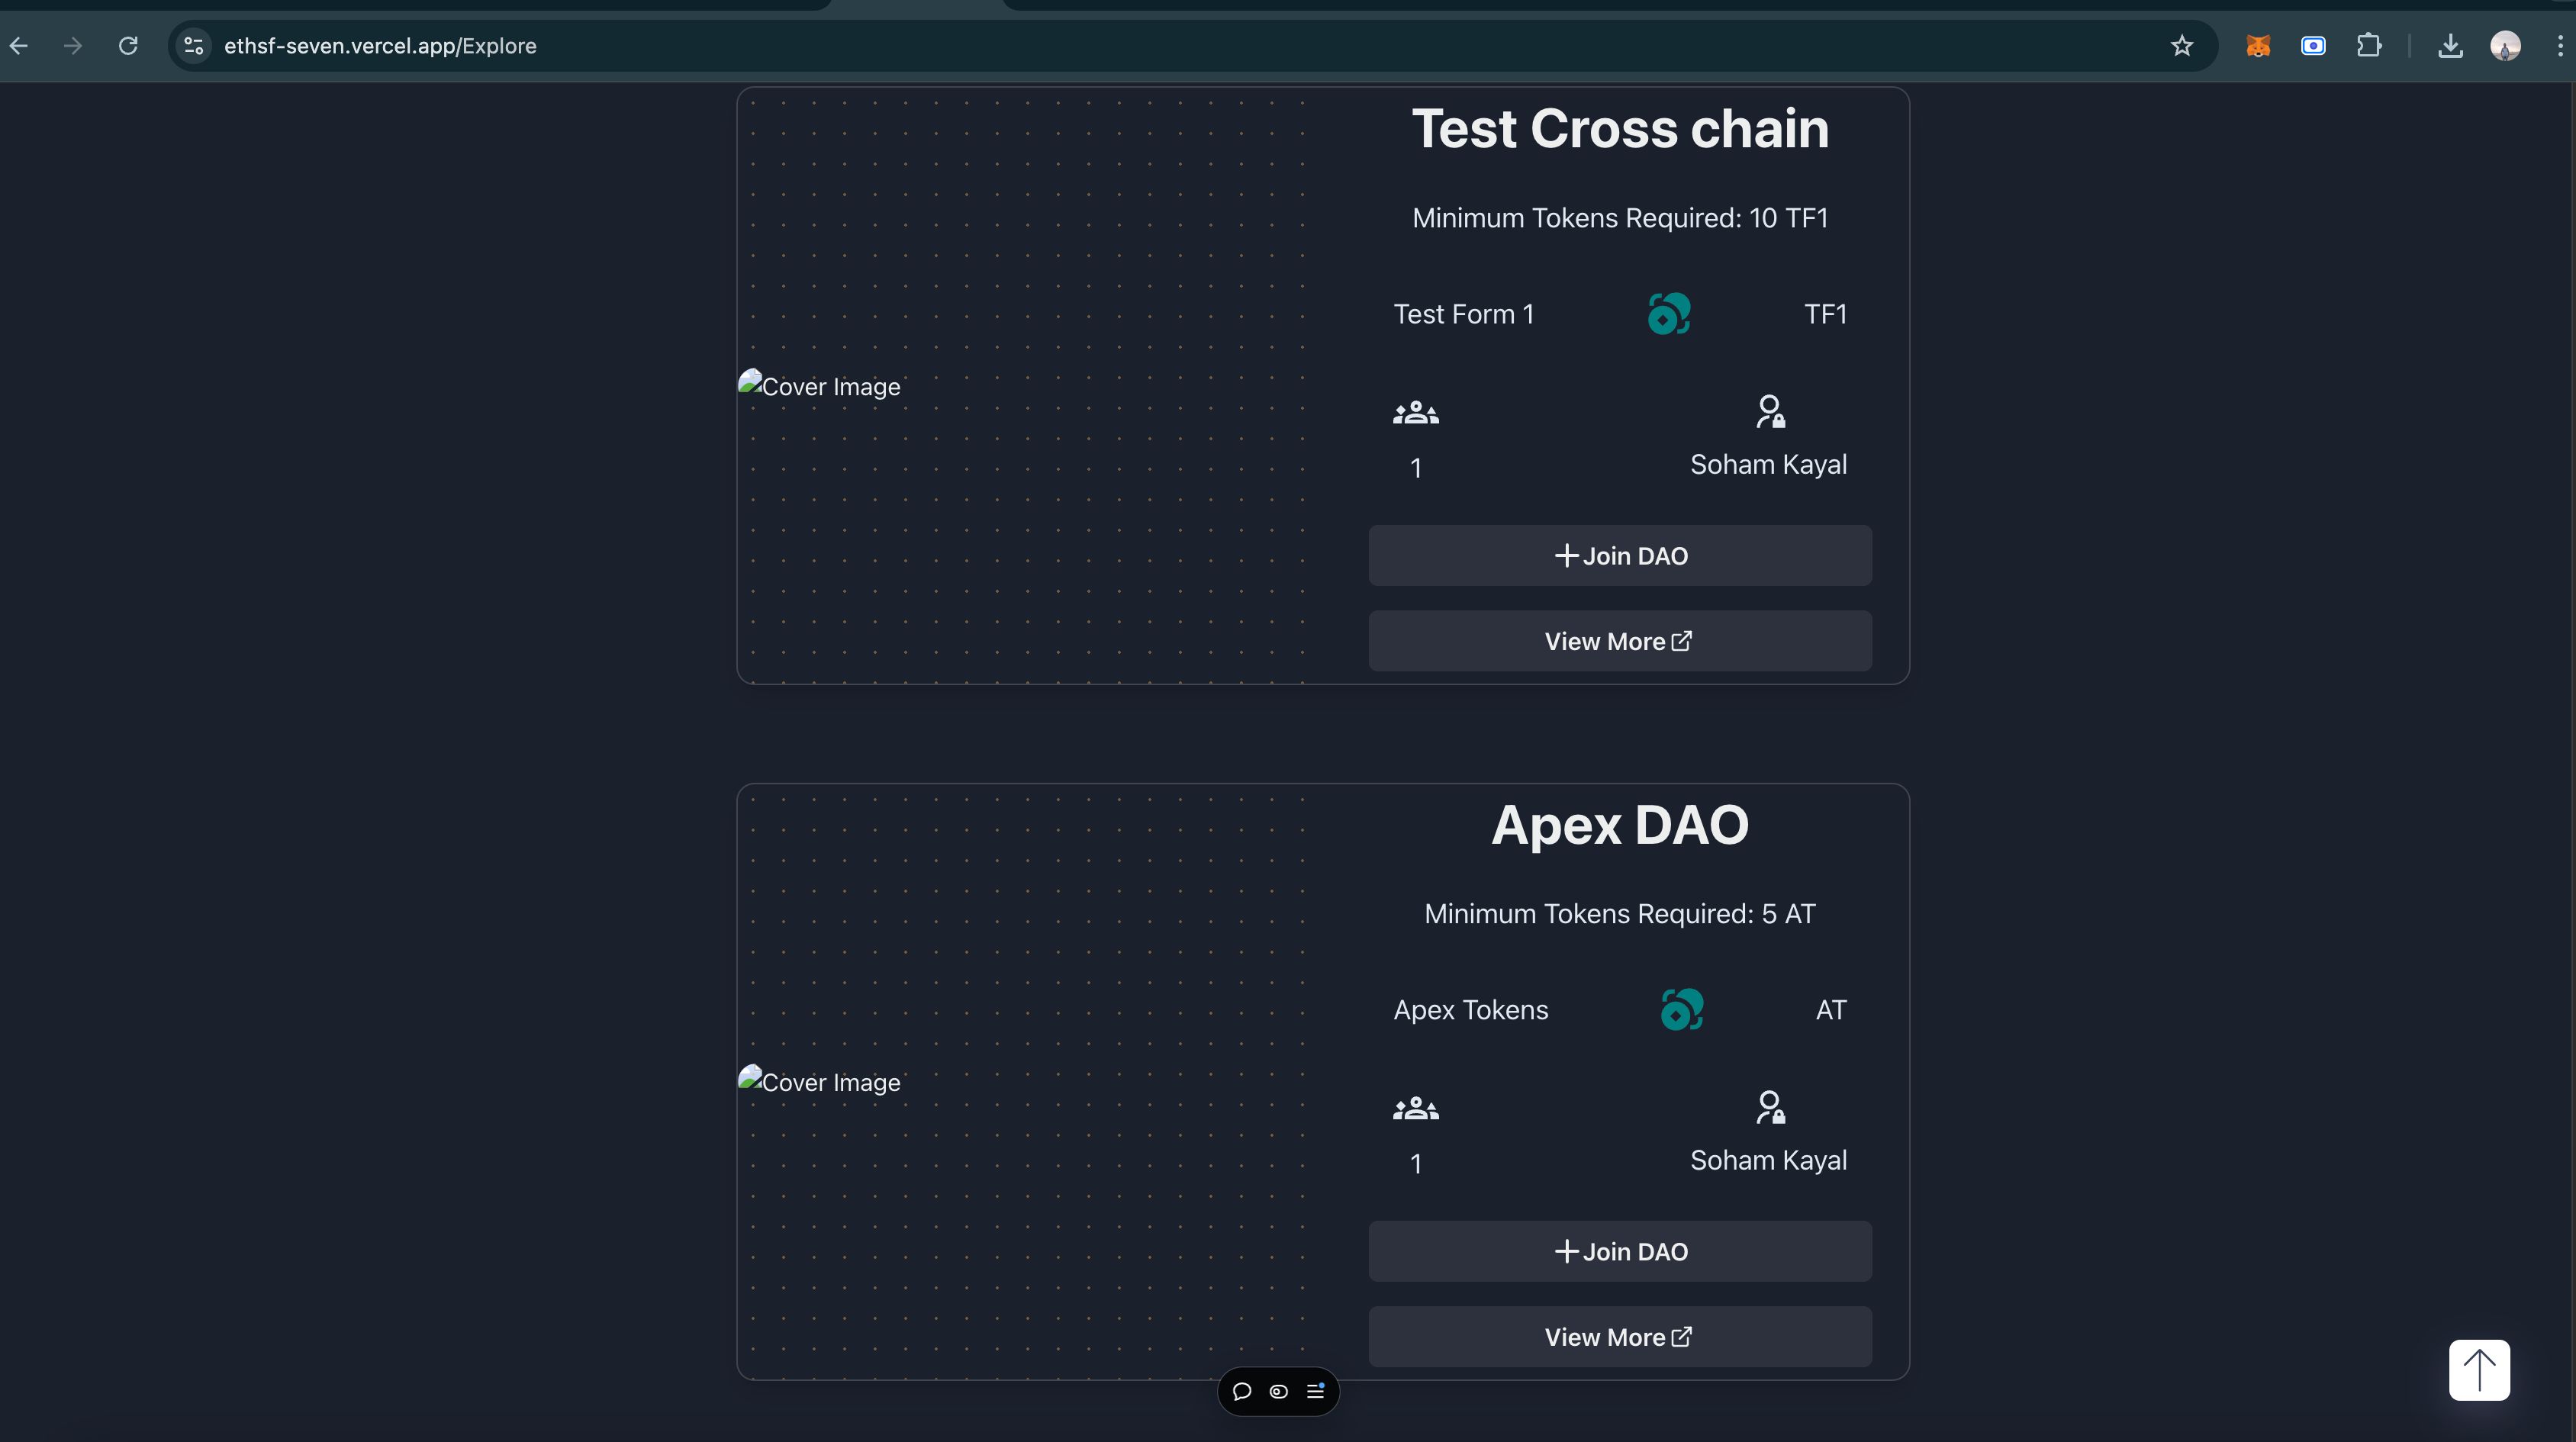The image size is (2576, 1442).
Task: View more about Apex DAO
Action: tap(1620, 1337)
